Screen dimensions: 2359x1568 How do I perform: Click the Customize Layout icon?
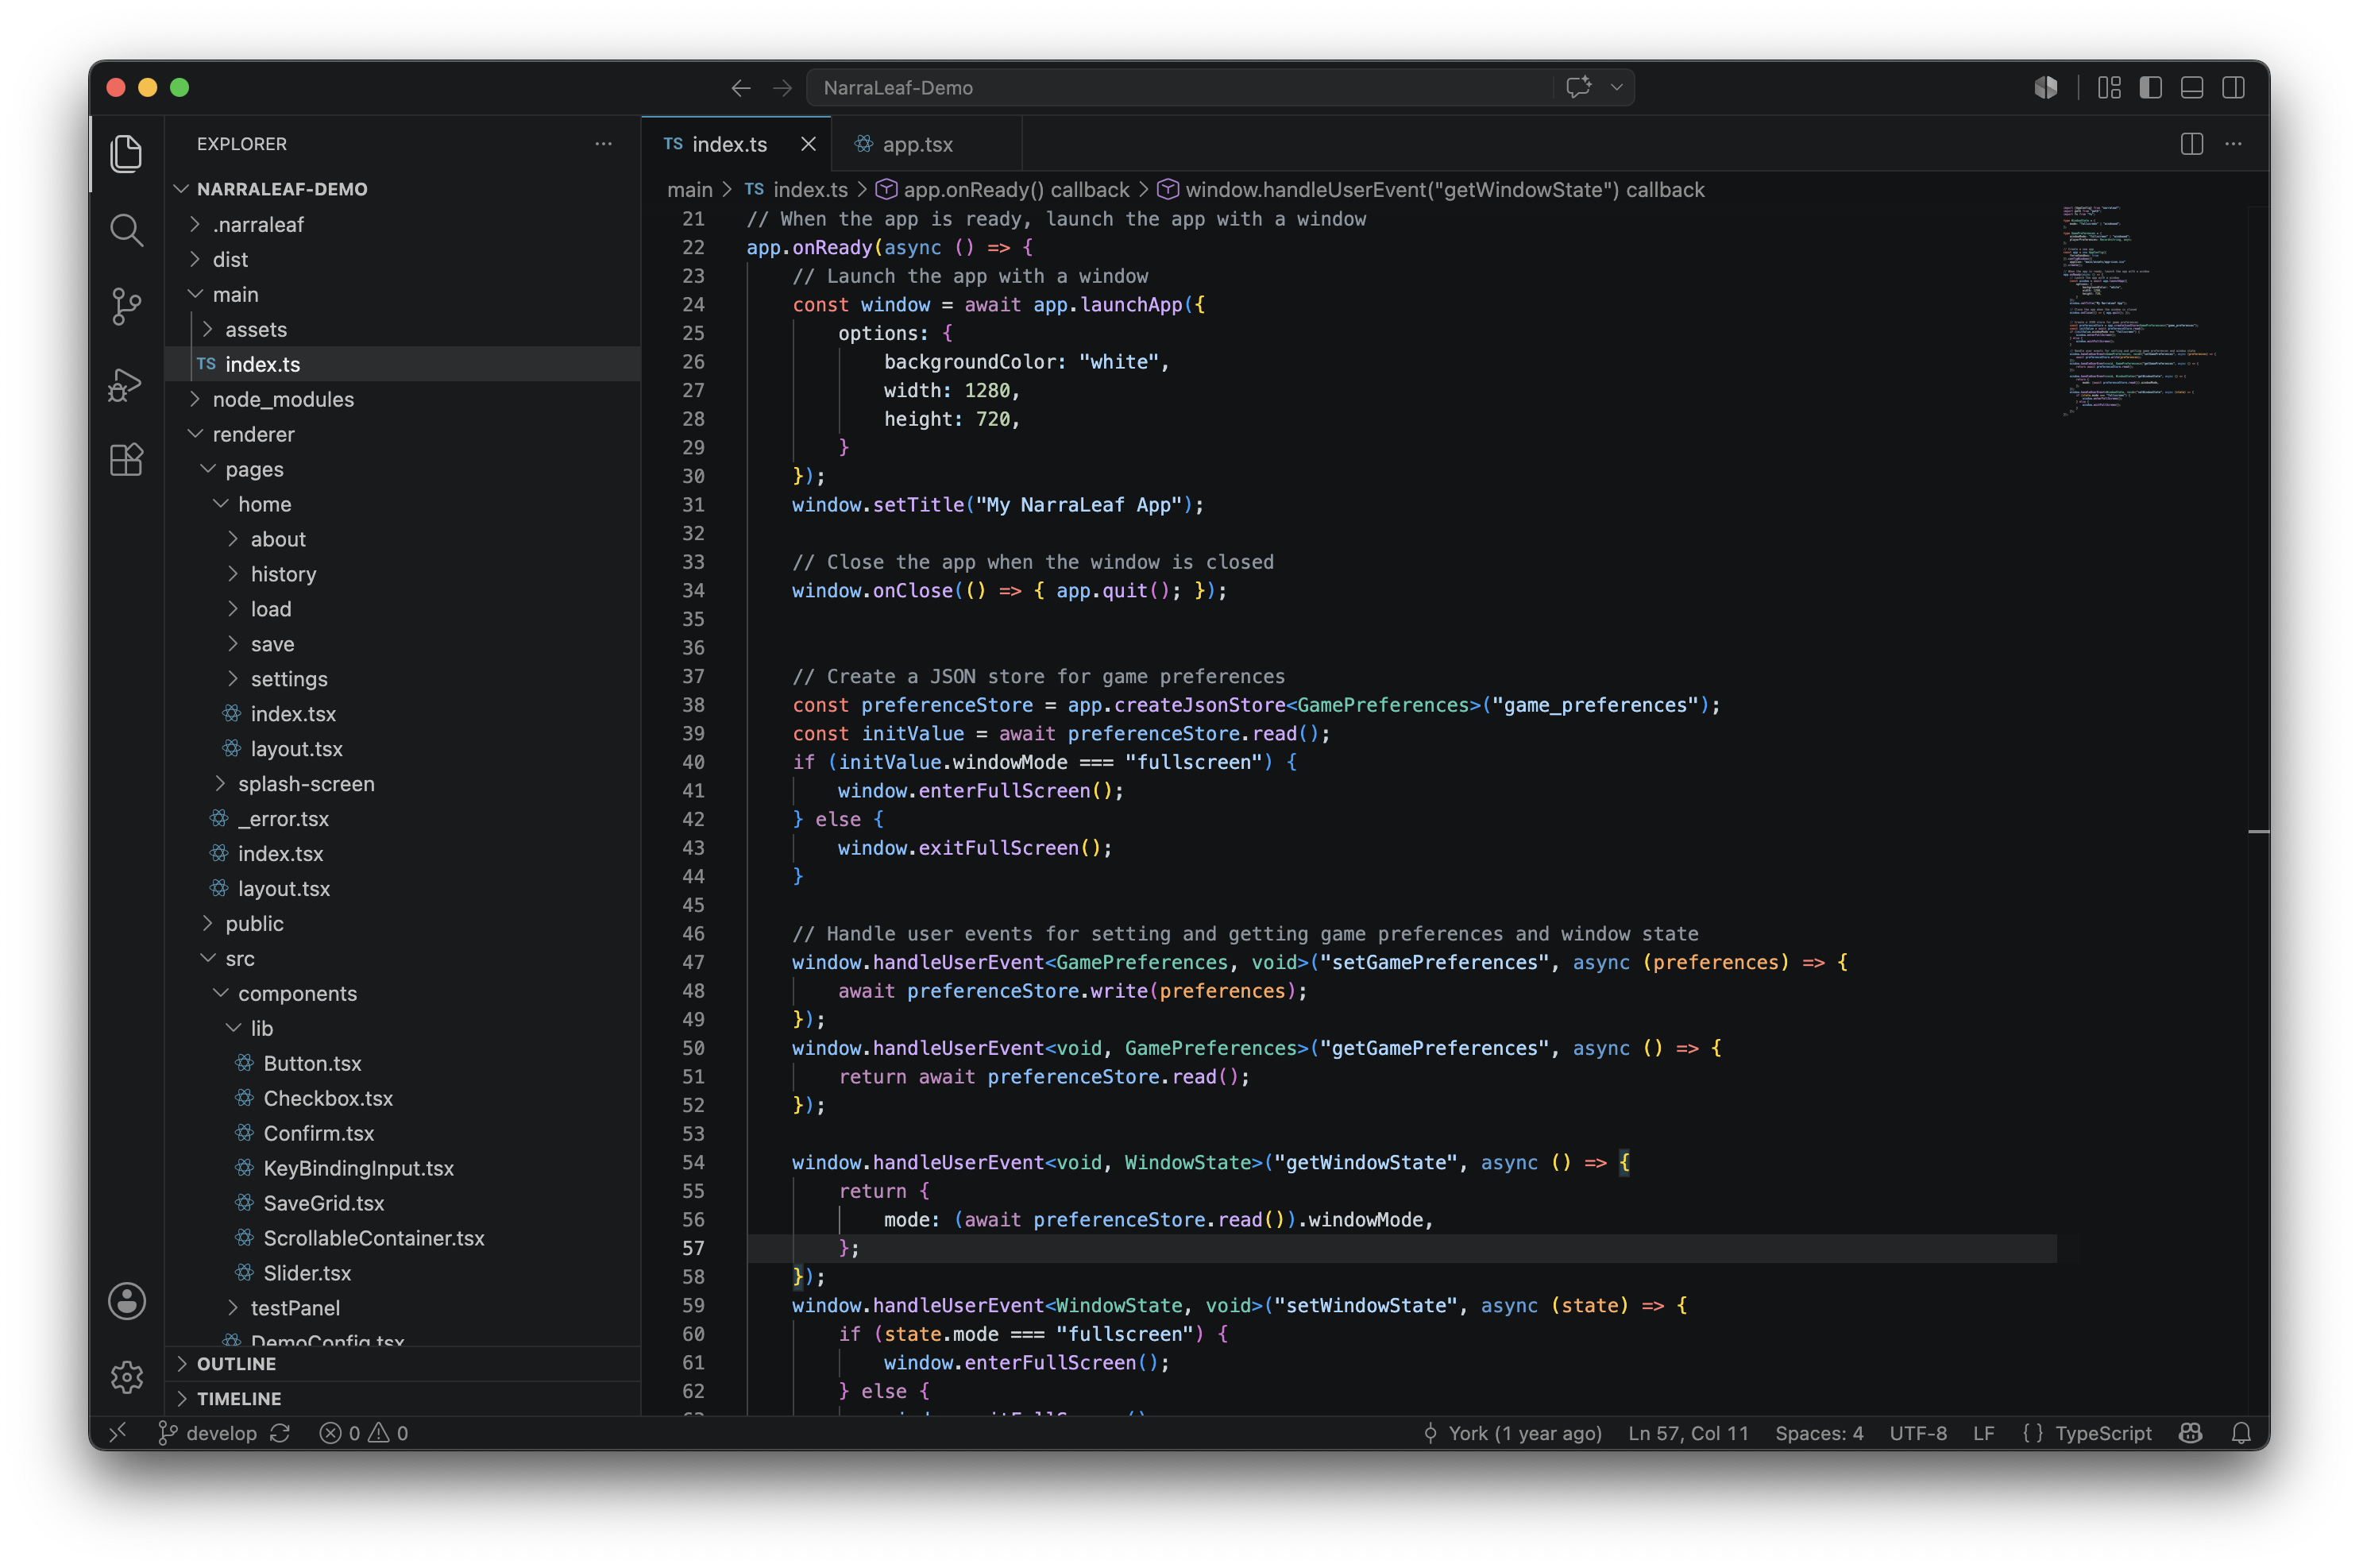click(2109, 88)
